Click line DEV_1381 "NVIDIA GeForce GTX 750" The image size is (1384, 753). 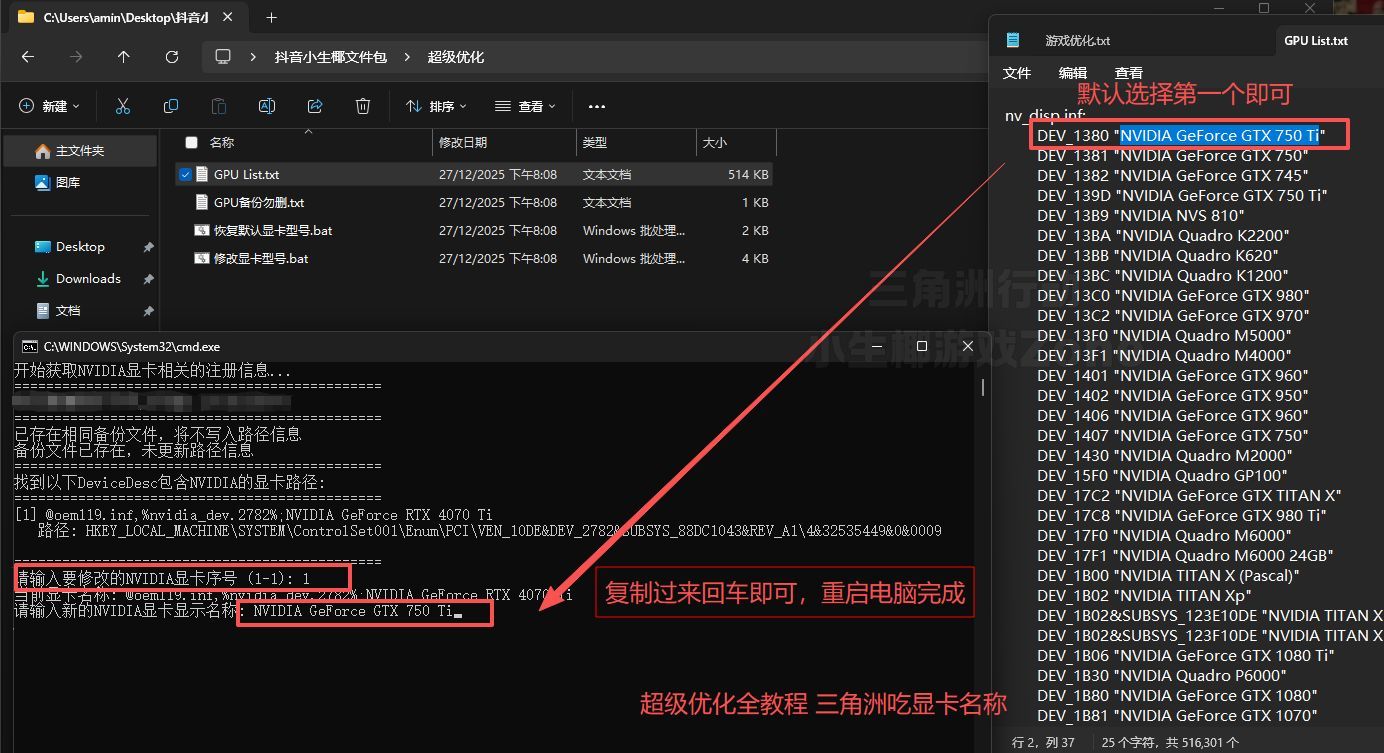pyautogui.click(x=1172, y=155)
